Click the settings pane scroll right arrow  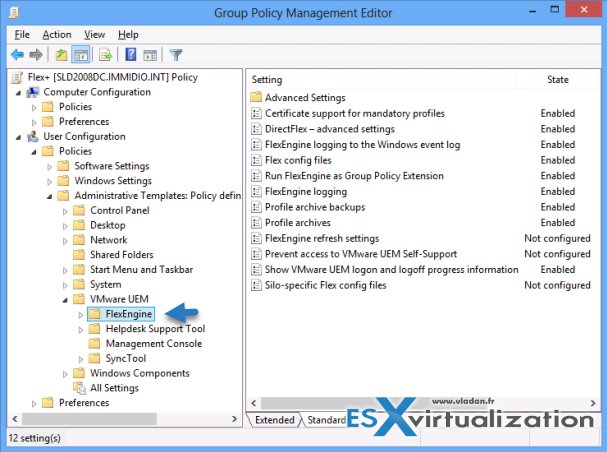tap(593, 403)
